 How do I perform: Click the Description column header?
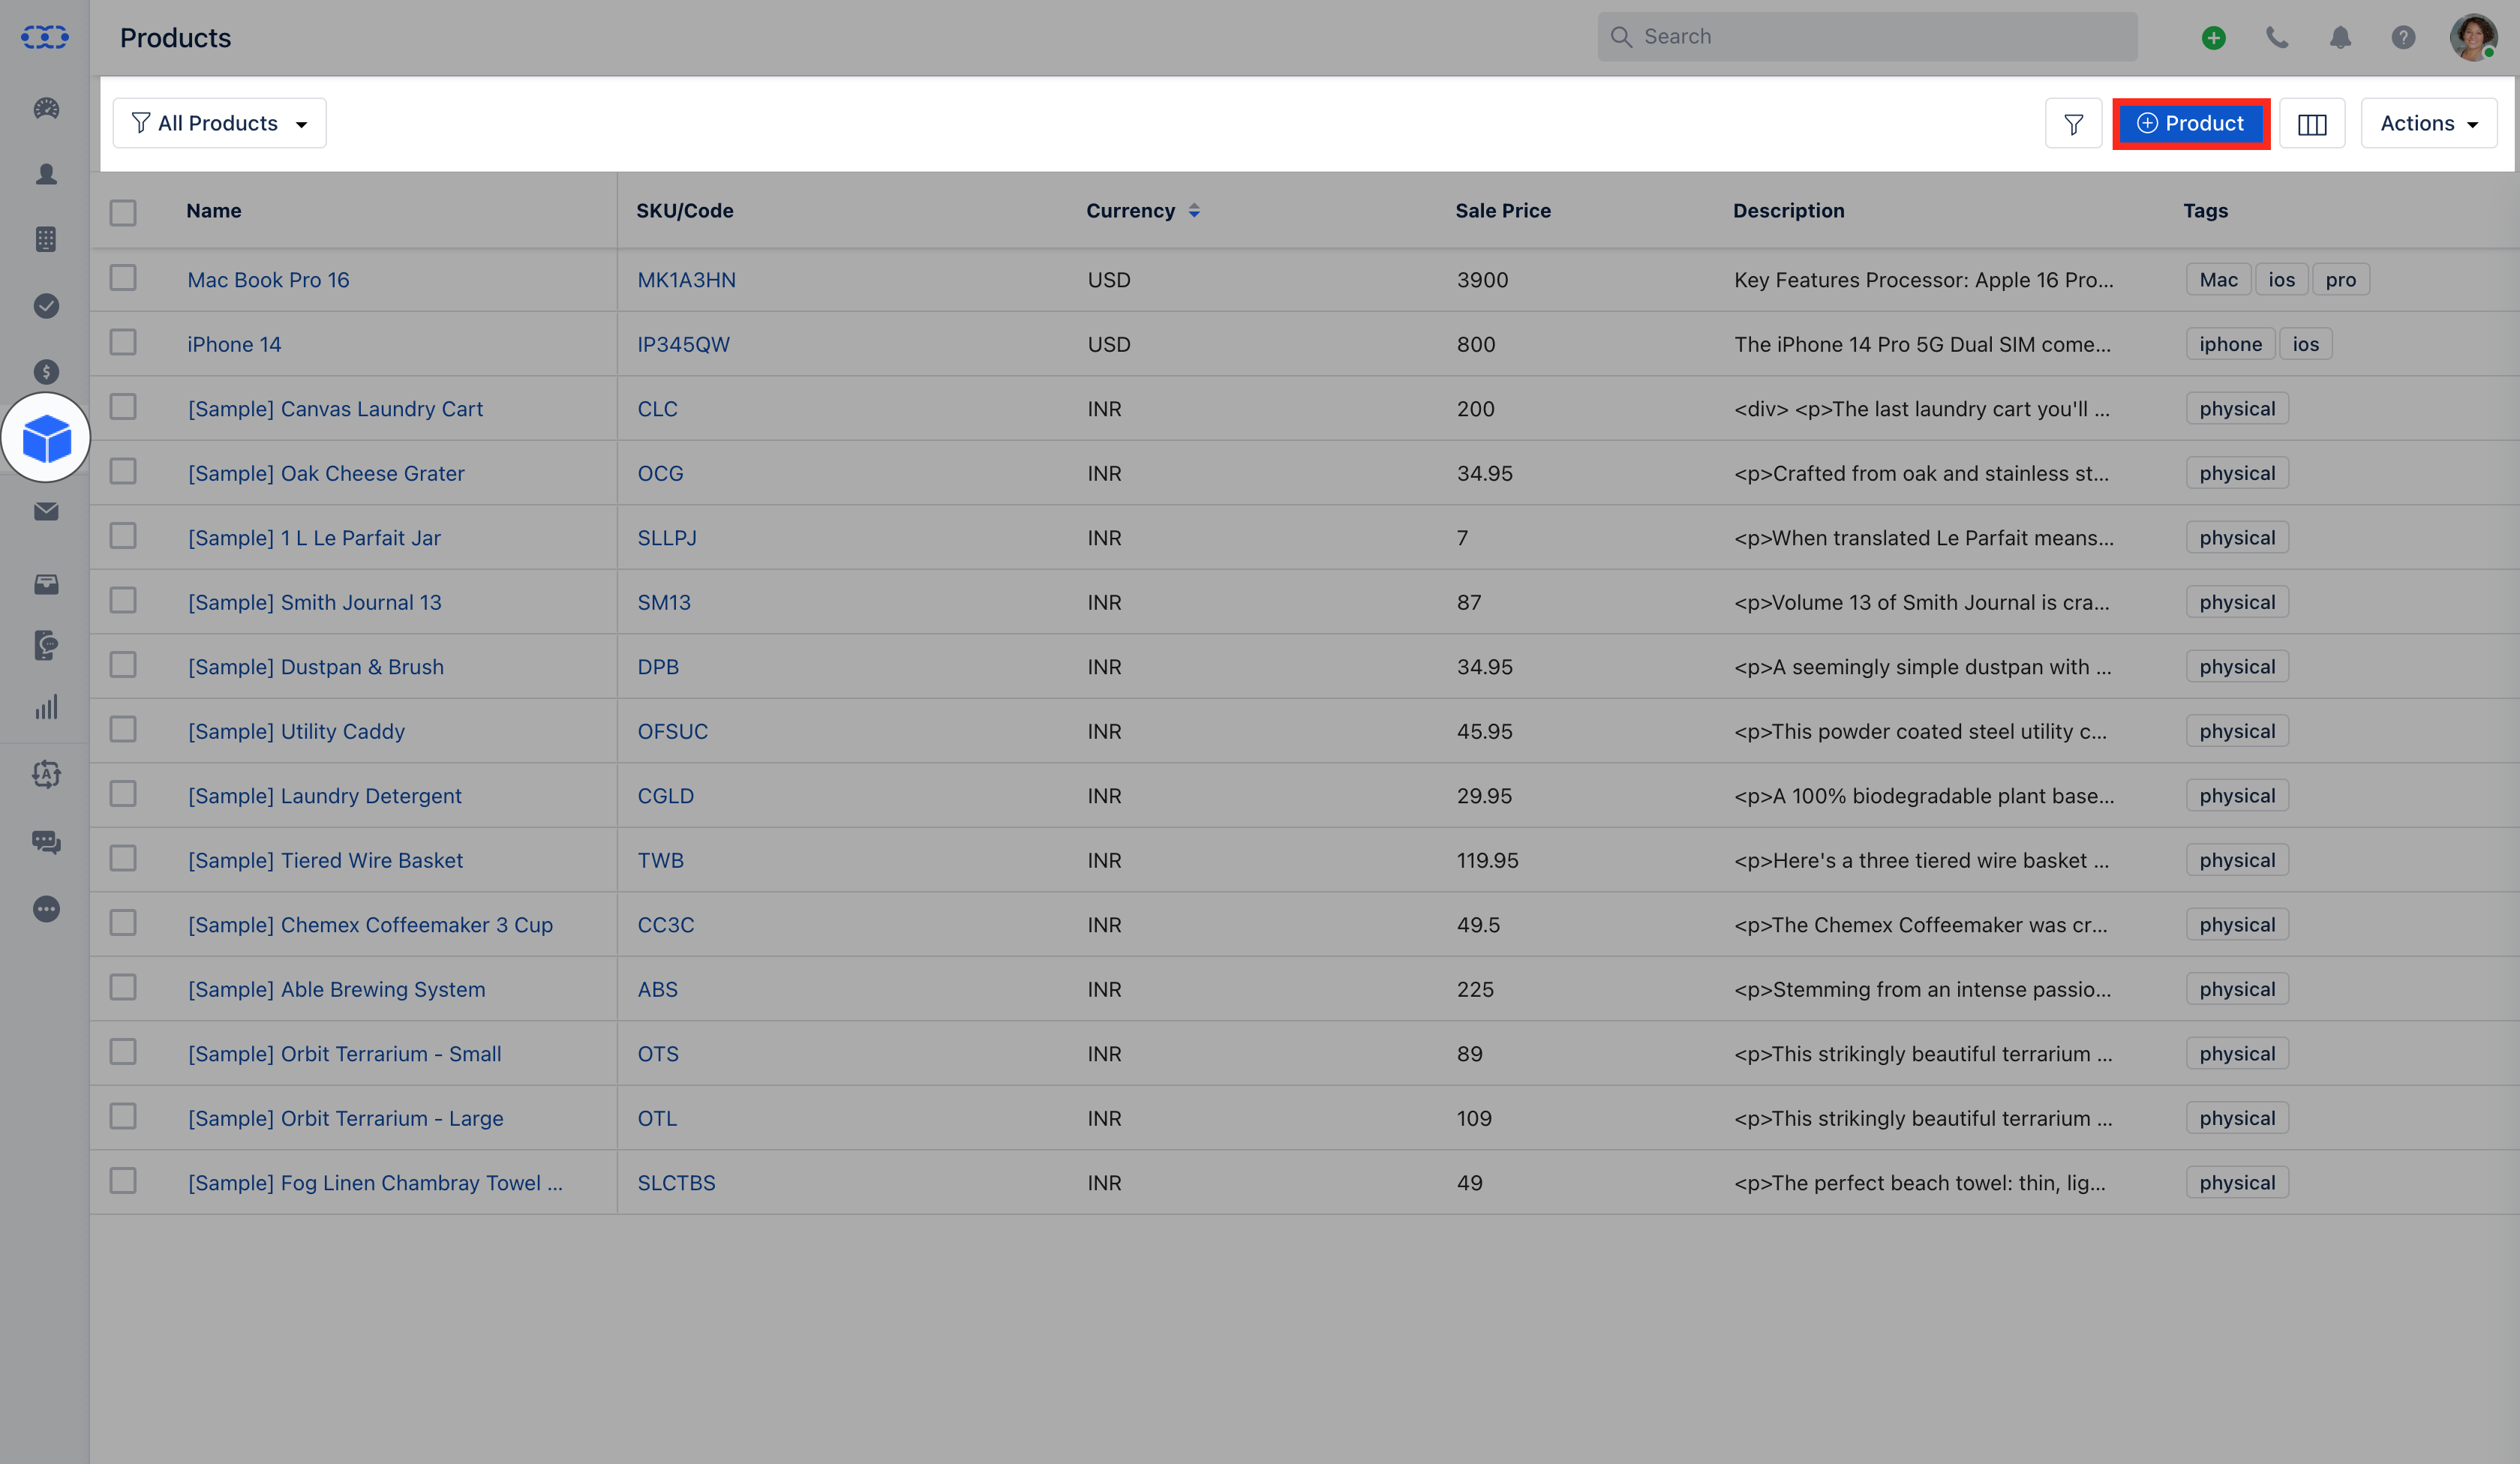1788,211
